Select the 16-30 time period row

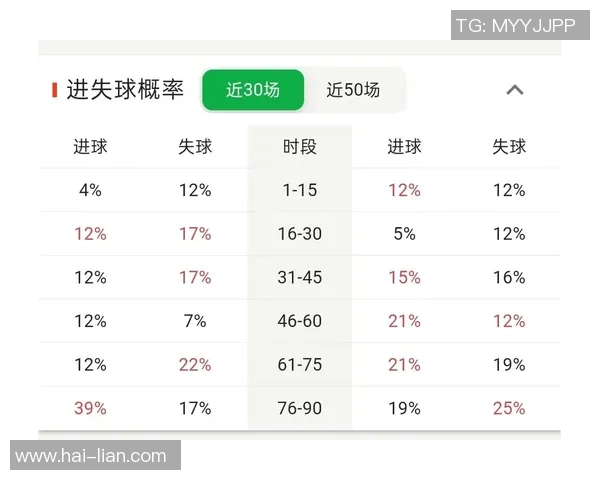point(300,234)
